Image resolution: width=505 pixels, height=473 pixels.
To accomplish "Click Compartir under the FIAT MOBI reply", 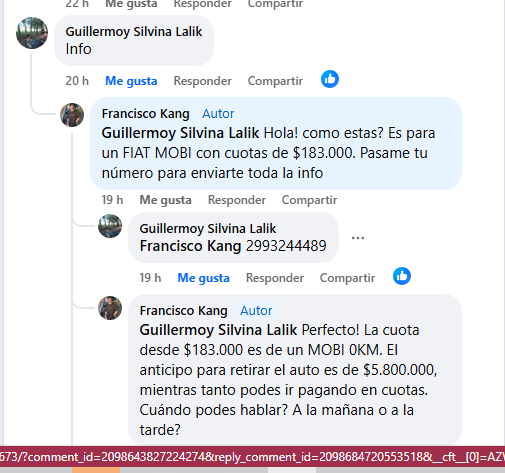I will click(309, 200).
